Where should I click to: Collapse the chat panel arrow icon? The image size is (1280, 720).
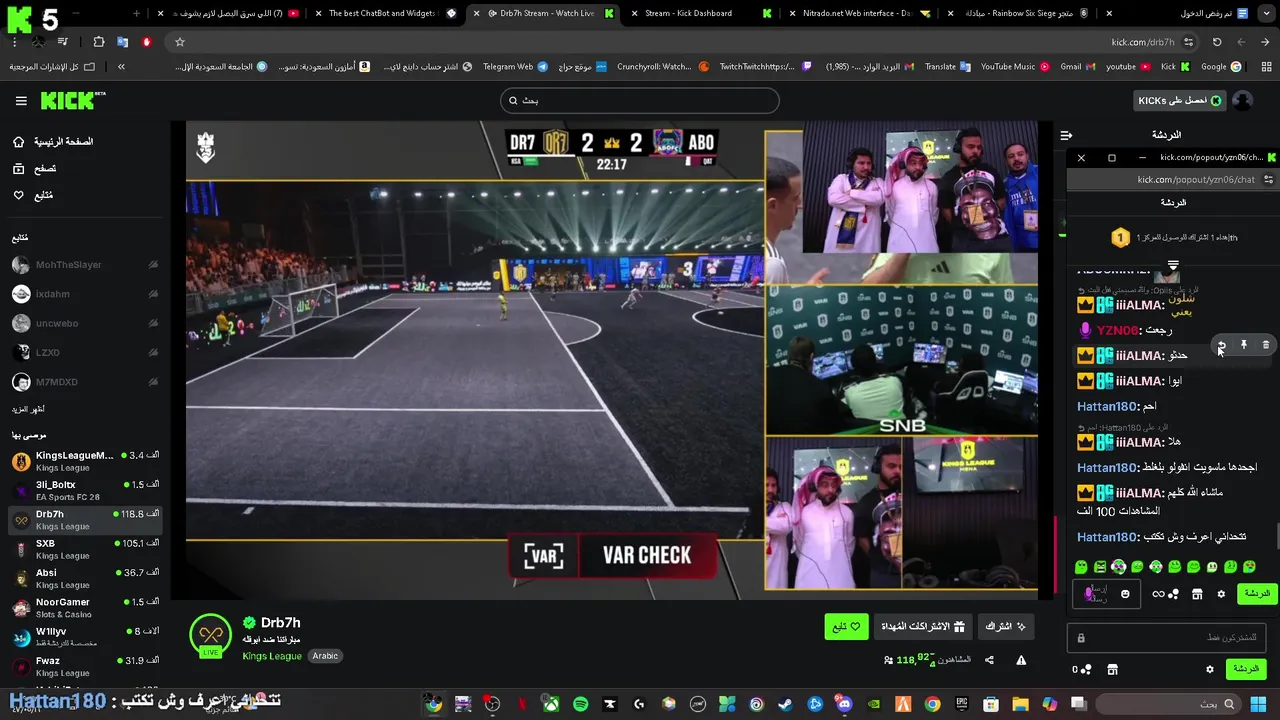[1066, 135]
